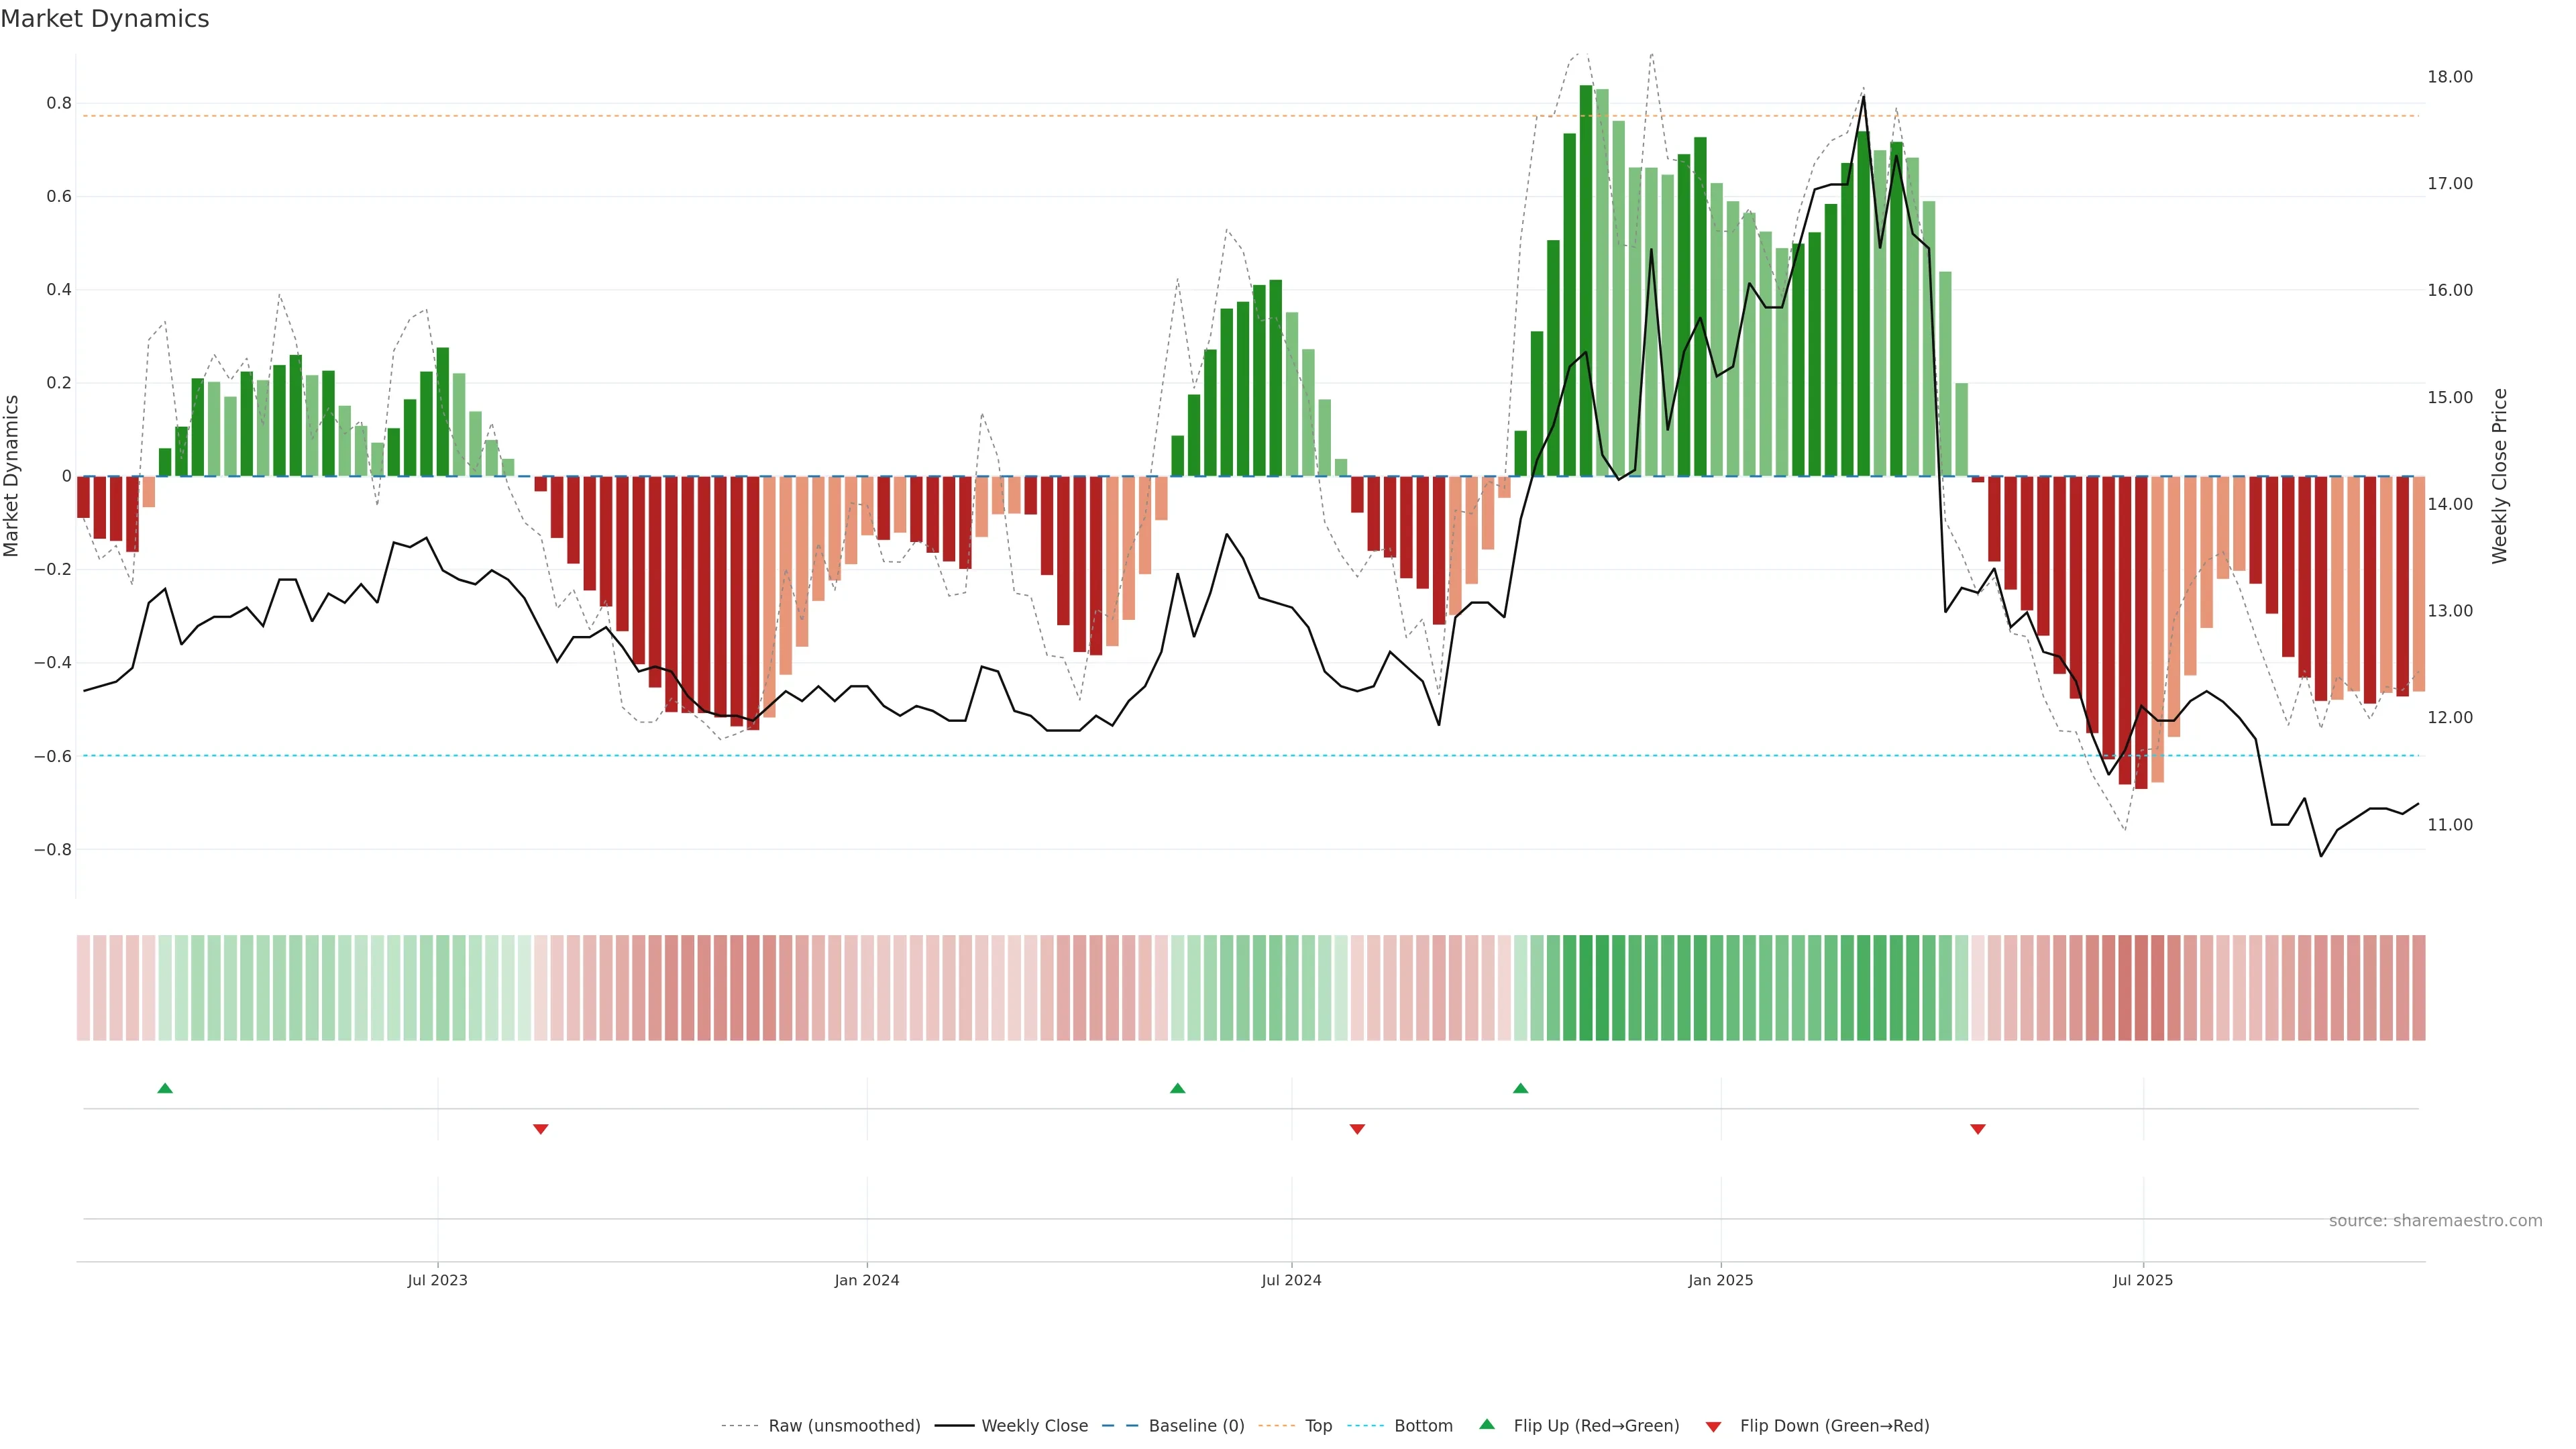
Task: Toggle the Baseline (0) legend entry
Action: tap(1196, 1426)
